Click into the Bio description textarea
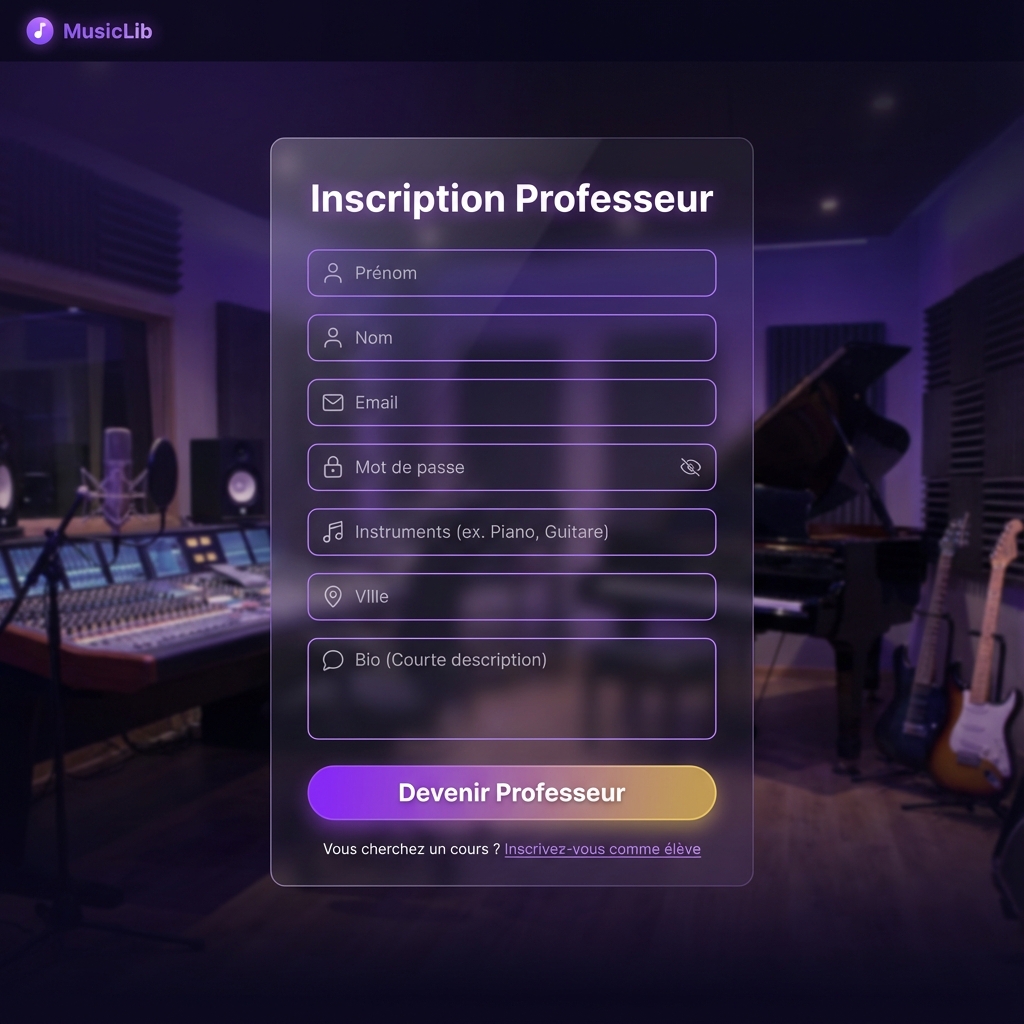1024x1024 pixels. click(511, 688)
